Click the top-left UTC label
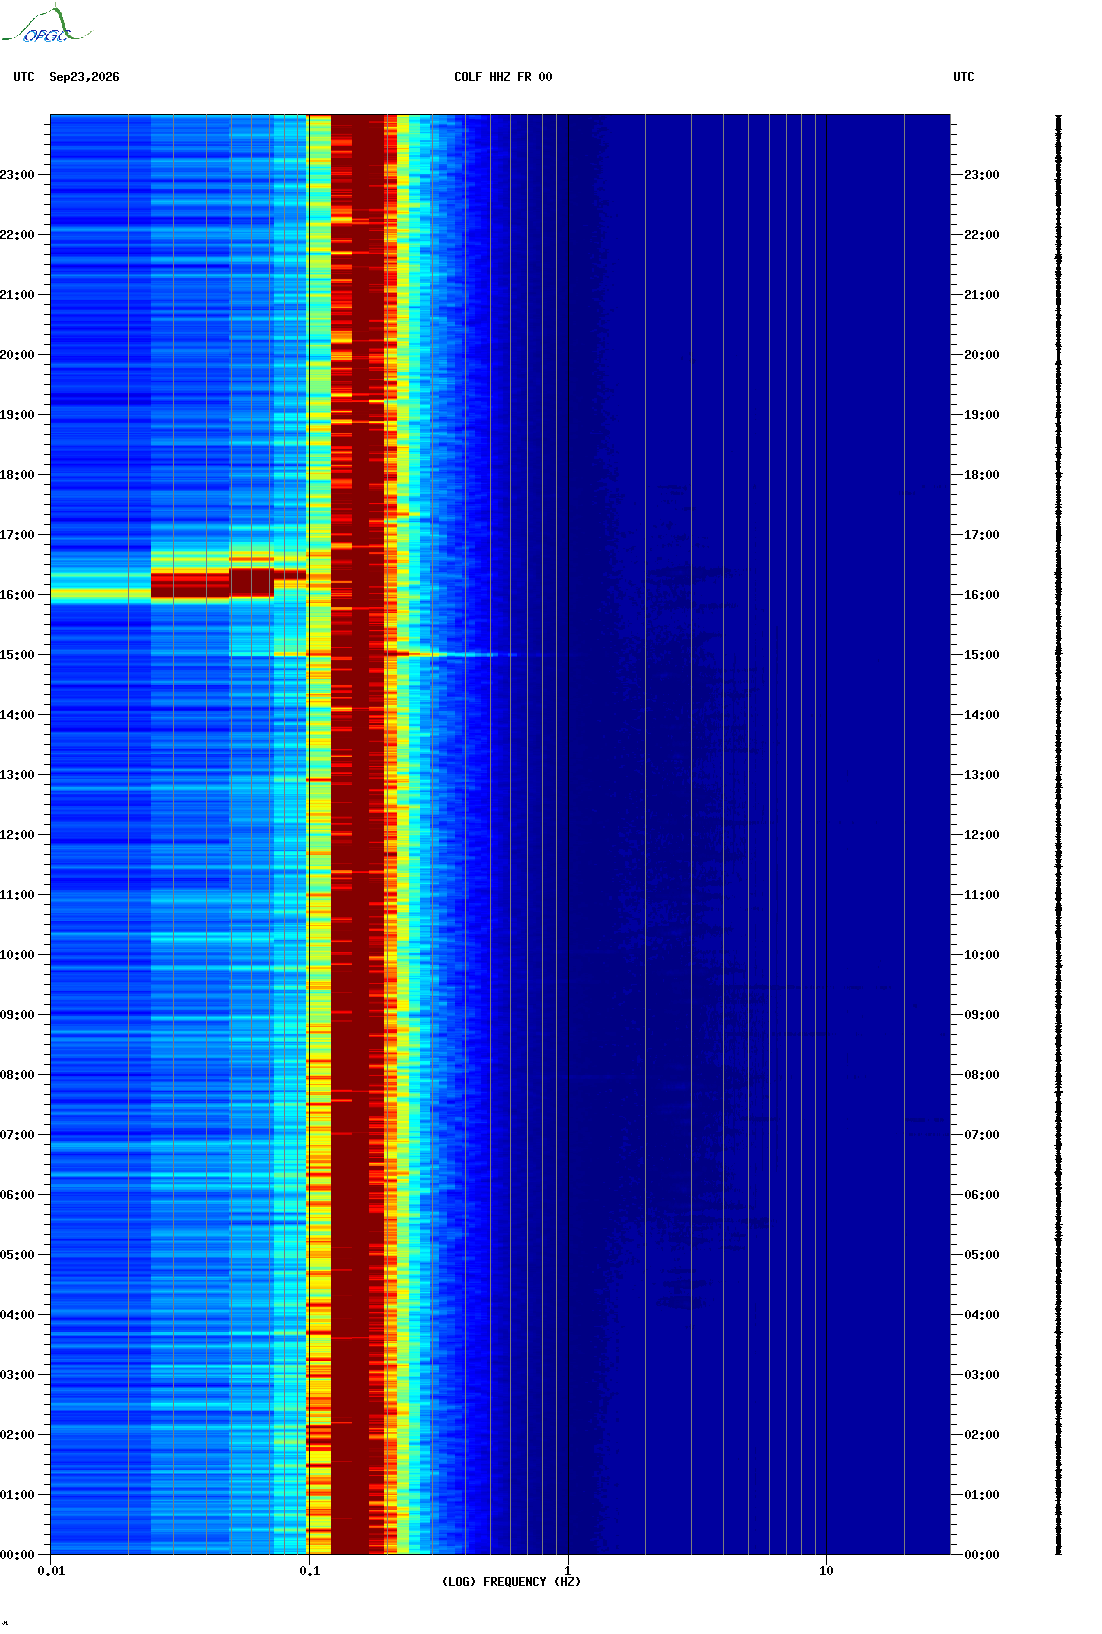 24,77
